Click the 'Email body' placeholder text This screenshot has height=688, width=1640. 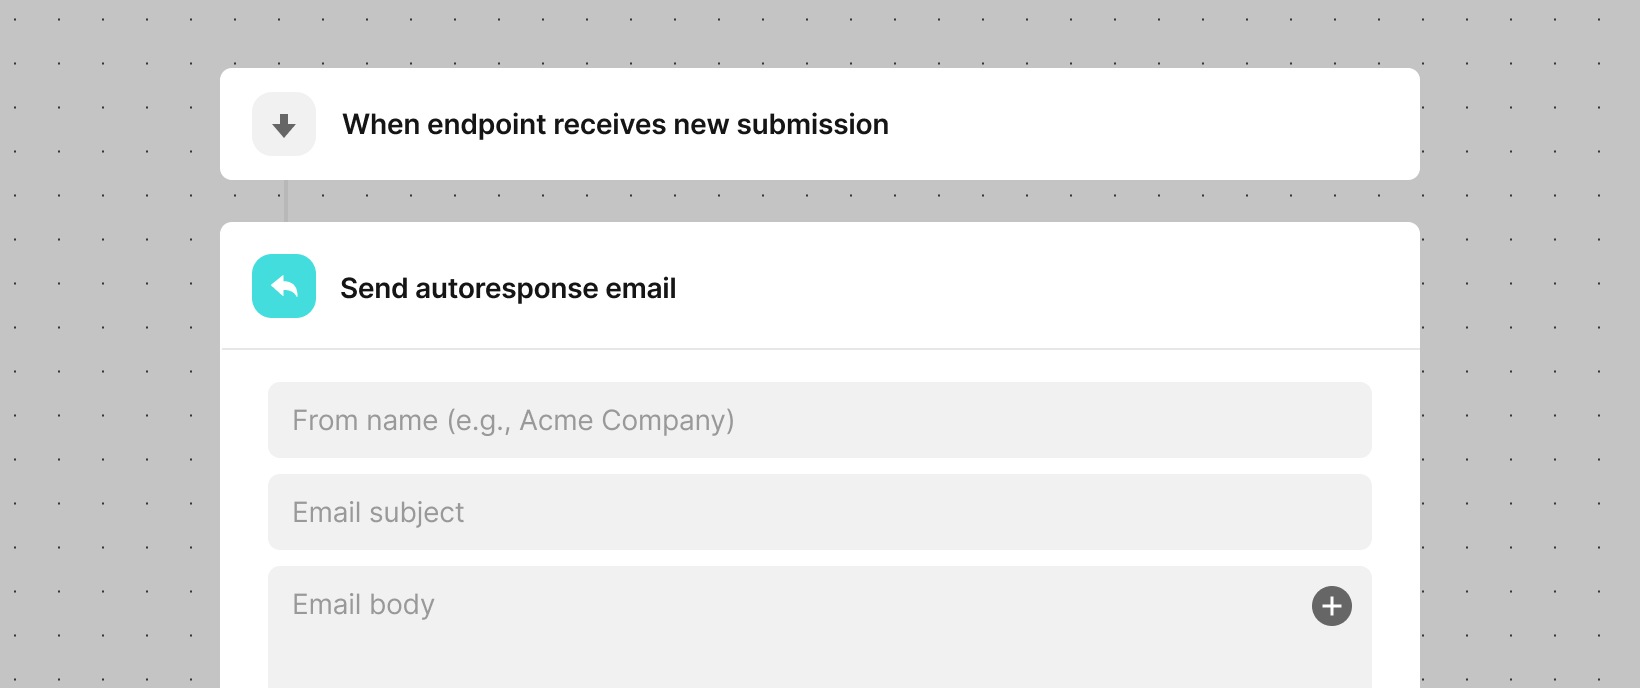point(363,605)
